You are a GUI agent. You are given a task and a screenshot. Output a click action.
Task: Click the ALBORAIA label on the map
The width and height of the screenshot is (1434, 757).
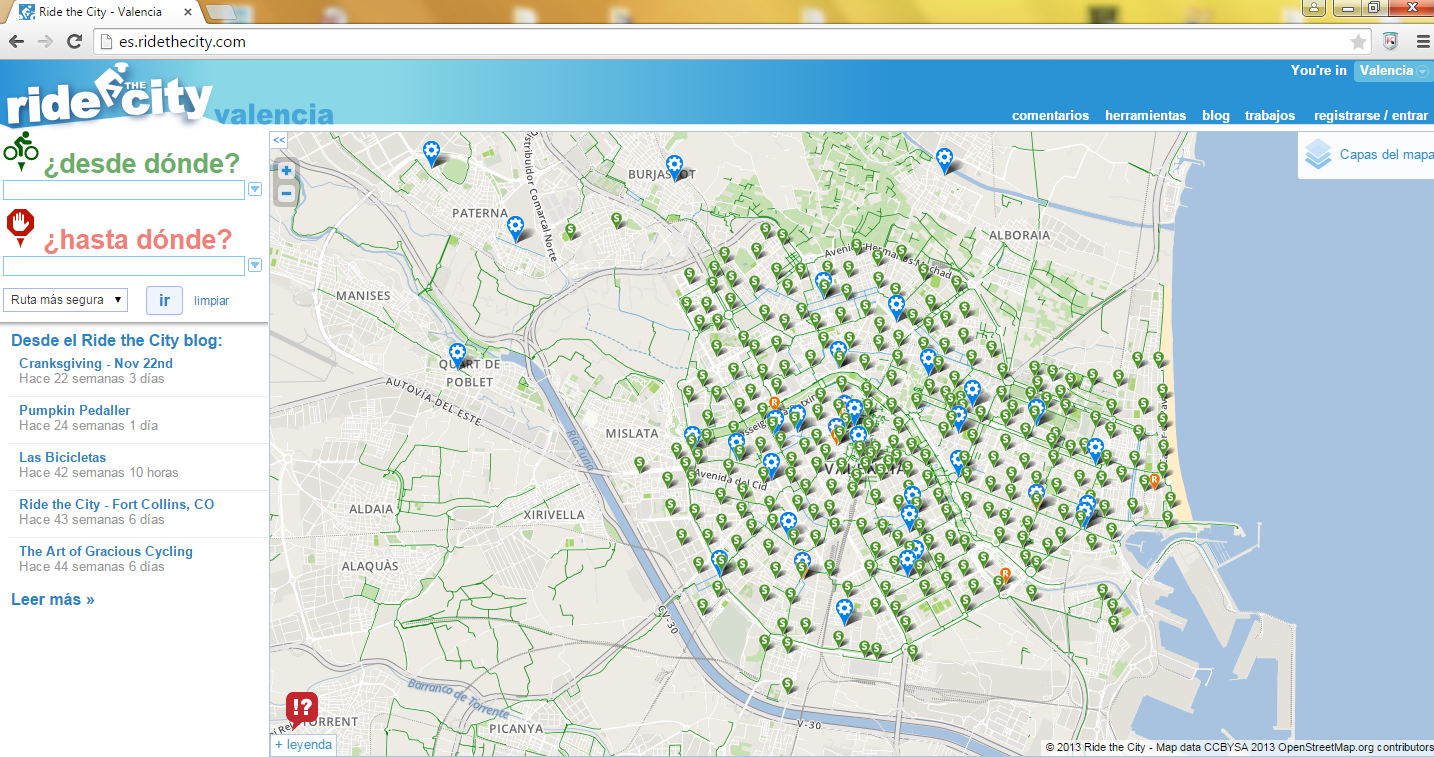1020,235
